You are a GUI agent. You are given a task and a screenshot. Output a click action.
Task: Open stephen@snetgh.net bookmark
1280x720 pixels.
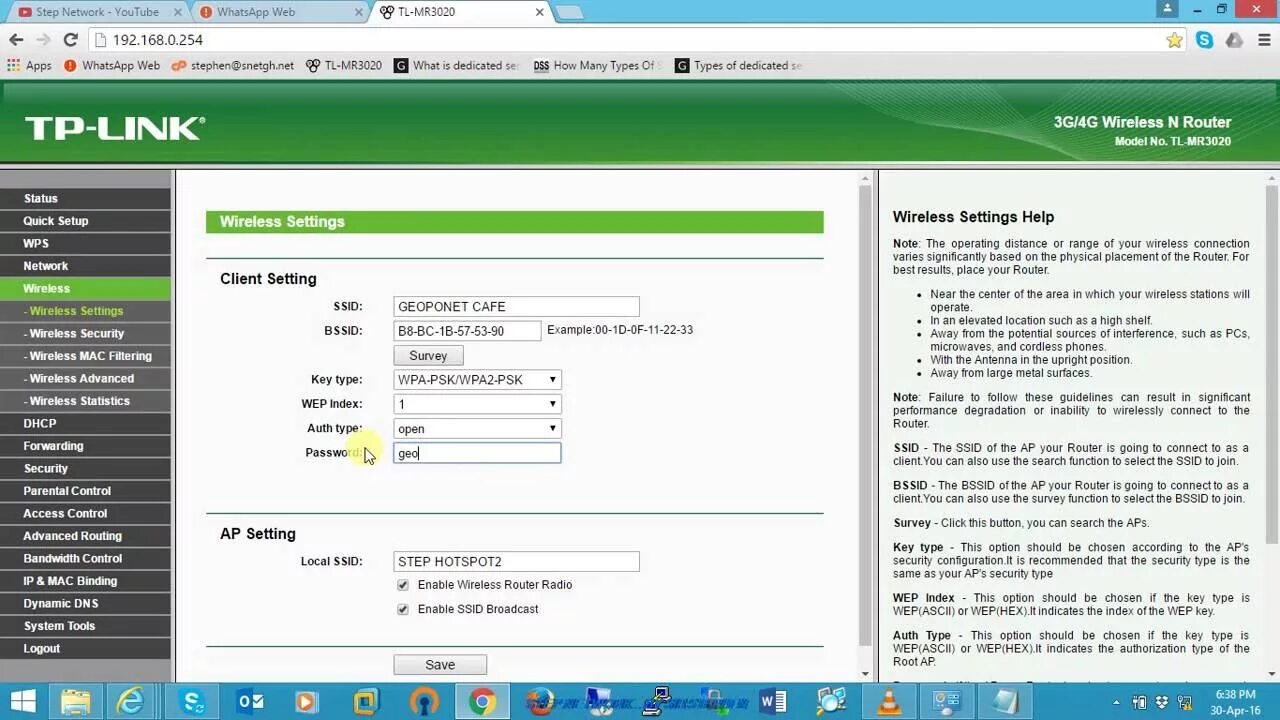[233, 65]
